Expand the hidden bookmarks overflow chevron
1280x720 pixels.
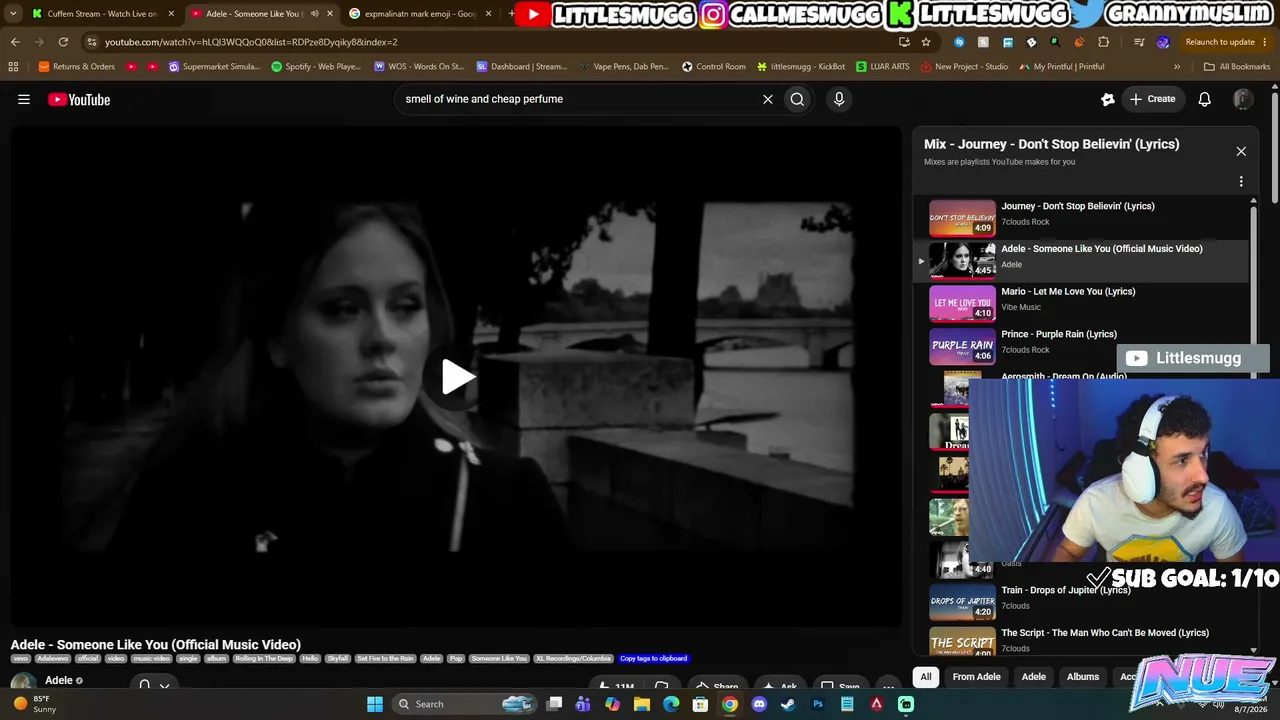coord(1177,67)
